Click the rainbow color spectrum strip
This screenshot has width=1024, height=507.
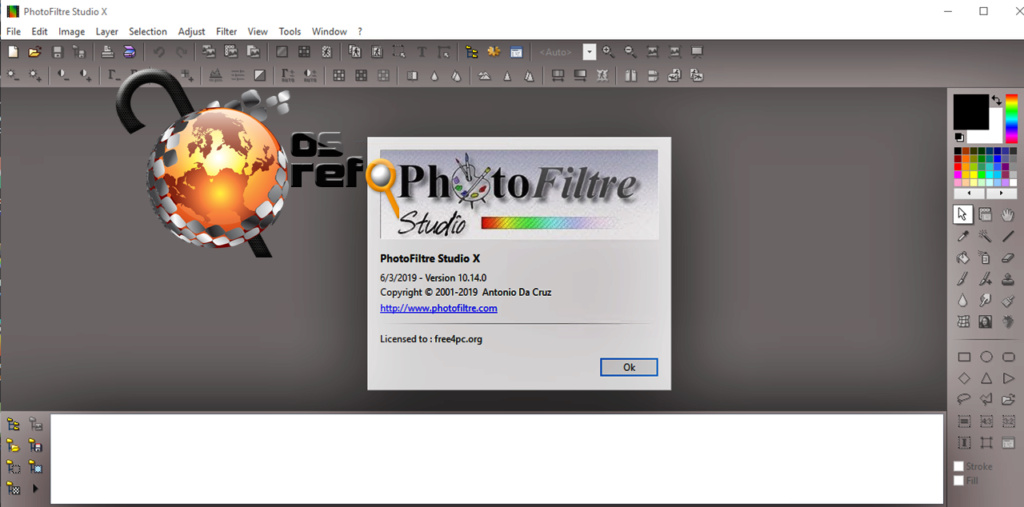[x=1012, y=118]
